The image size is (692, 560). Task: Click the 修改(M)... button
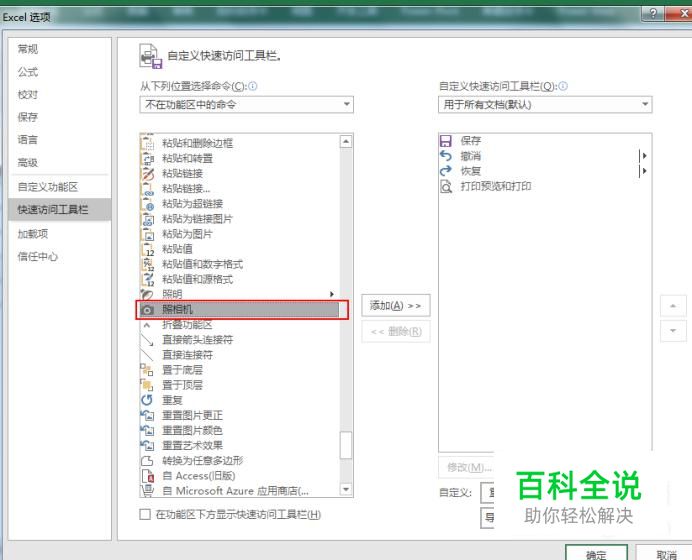point(466,467)
